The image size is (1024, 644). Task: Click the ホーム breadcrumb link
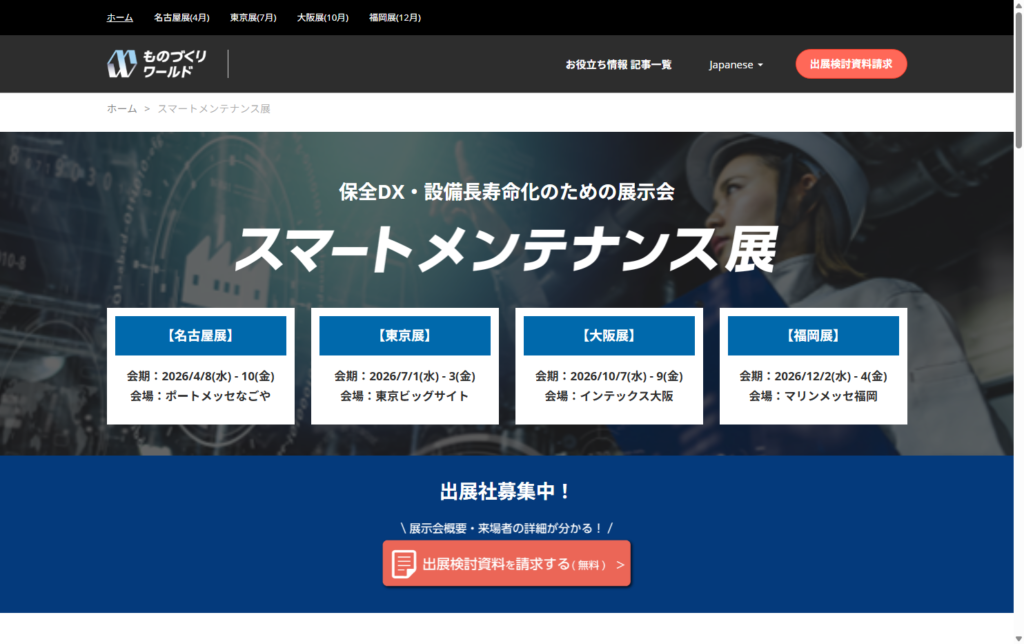pyautogui.click(x=122, y=108)
